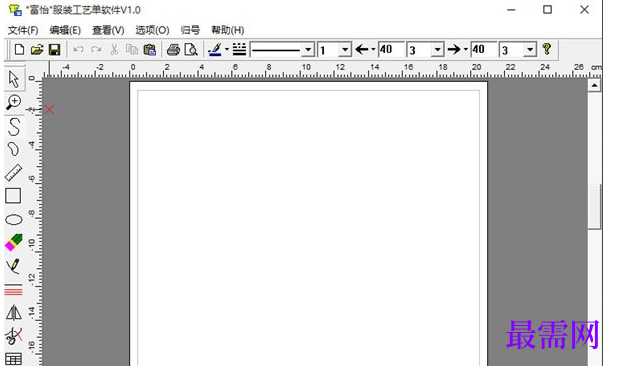
Task: Select the S-curve drawing tool
Action: (13, 126)
